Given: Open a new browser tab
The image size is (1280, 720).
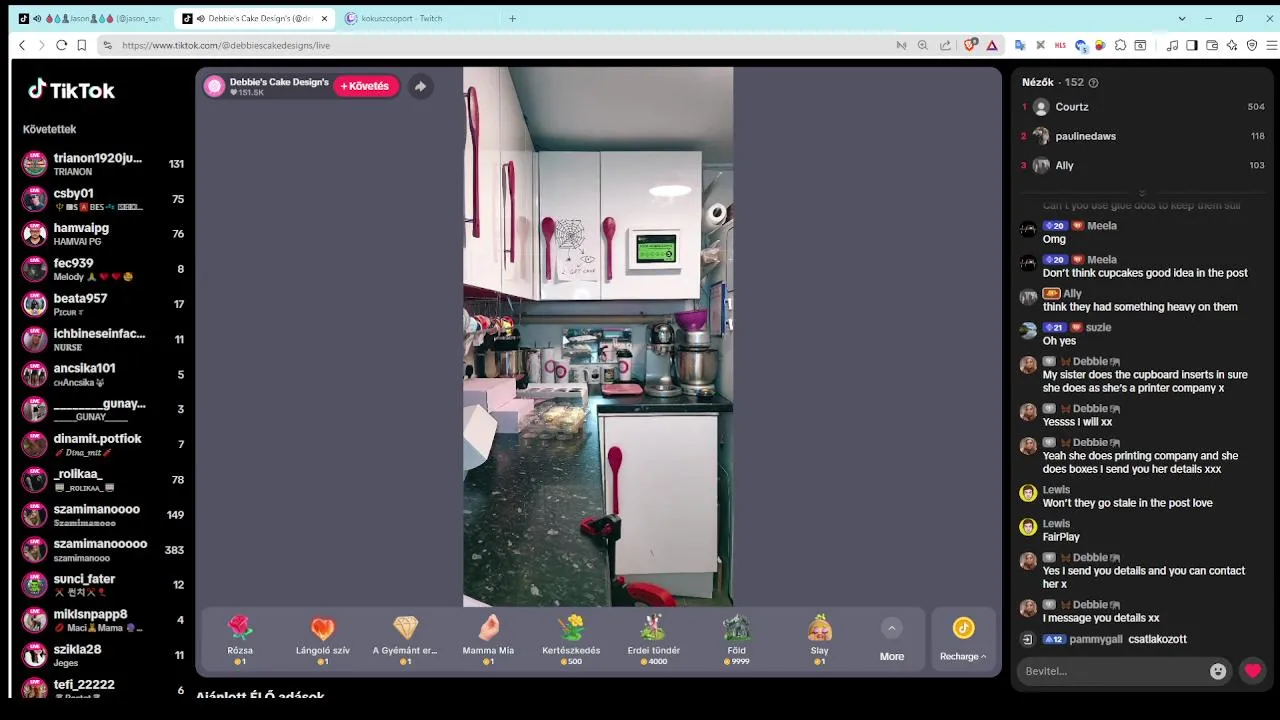Looking at the screenshot, I should [512, 18].
